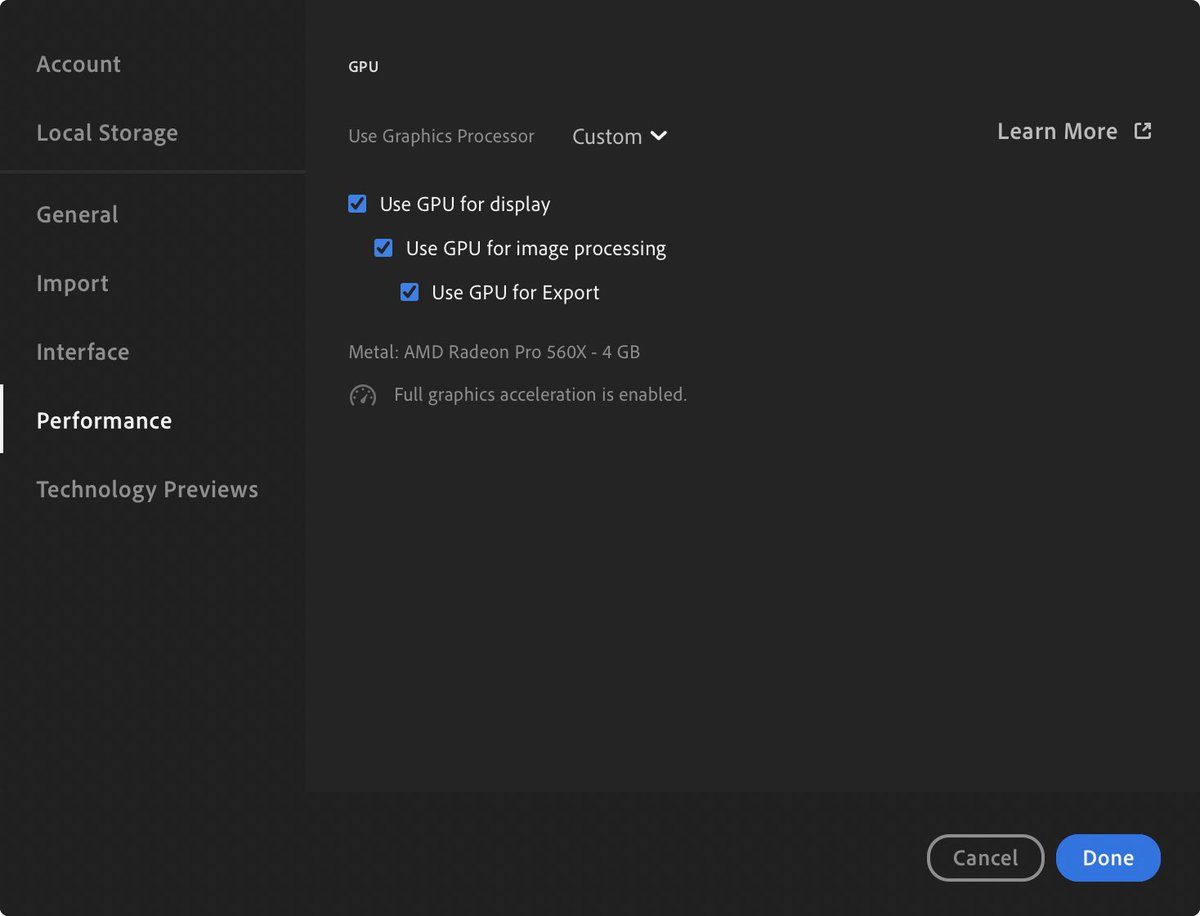Select the Interface settings section
1200x916 pixels.
tap(82, 351)
